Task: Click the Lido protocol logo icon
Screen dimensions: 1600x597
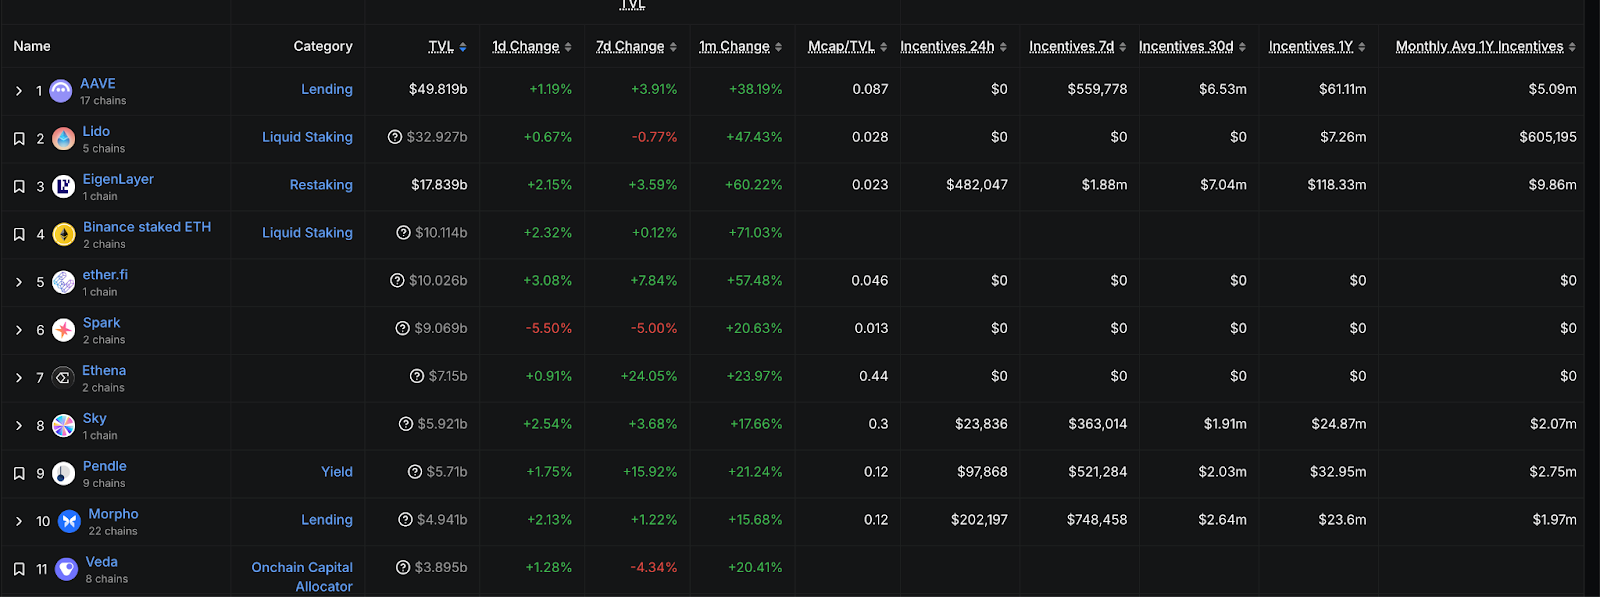Action: click(64, 139)
